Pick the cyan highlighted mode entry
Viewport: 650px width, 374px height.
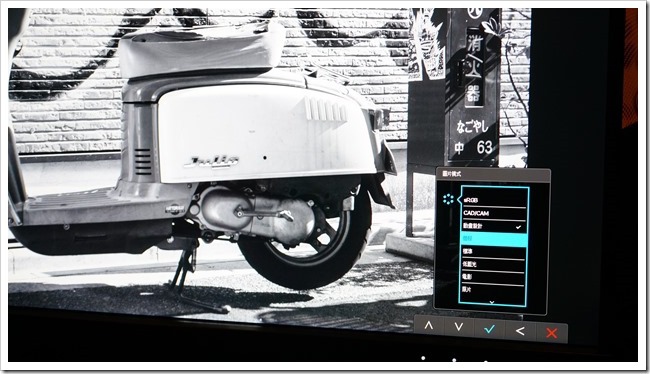(x=493, y=239)
